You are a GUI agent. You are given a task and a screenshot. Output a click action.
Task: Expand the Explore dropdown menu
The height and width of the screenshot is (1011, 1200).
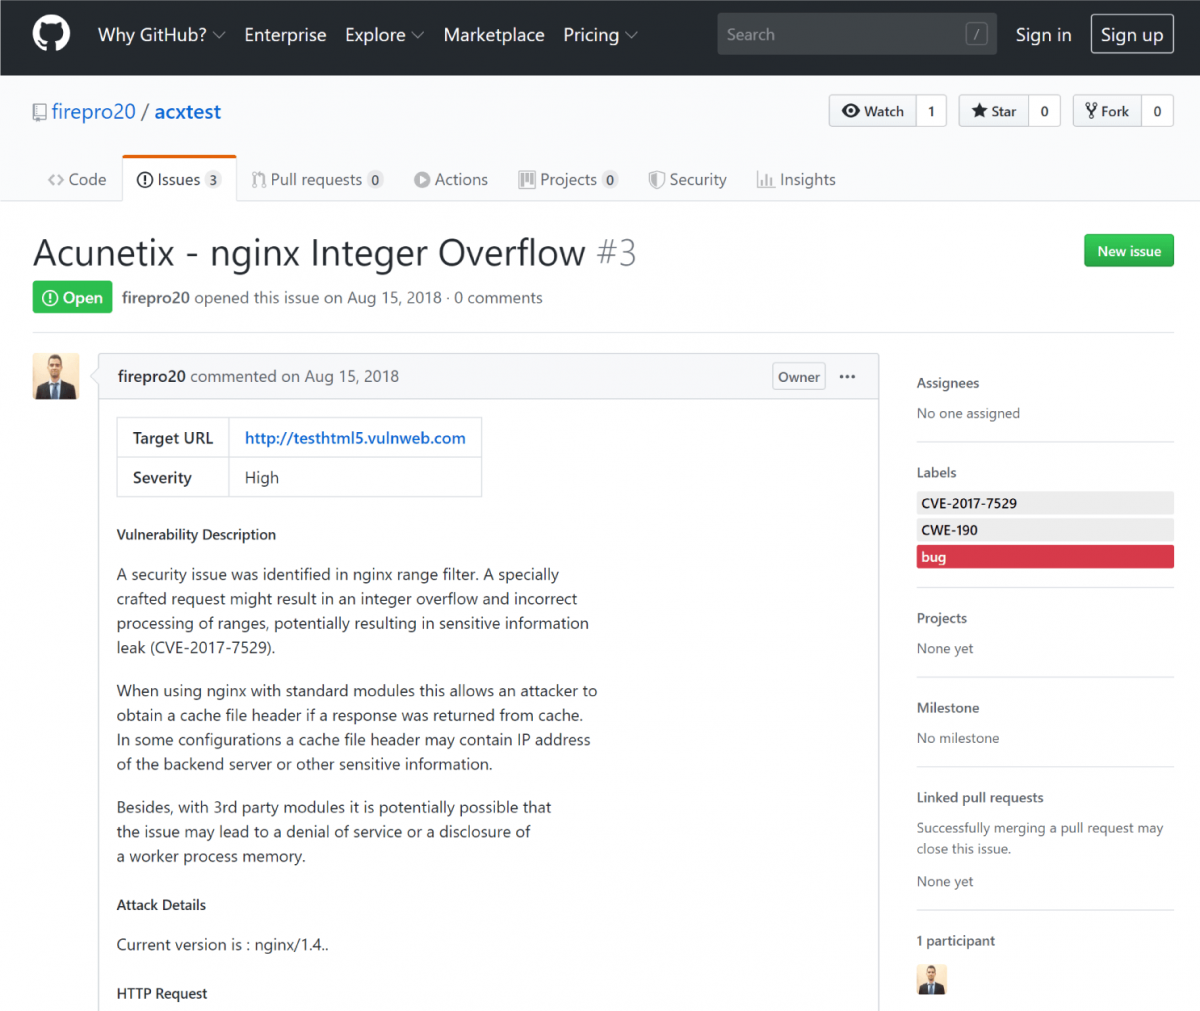384,35
